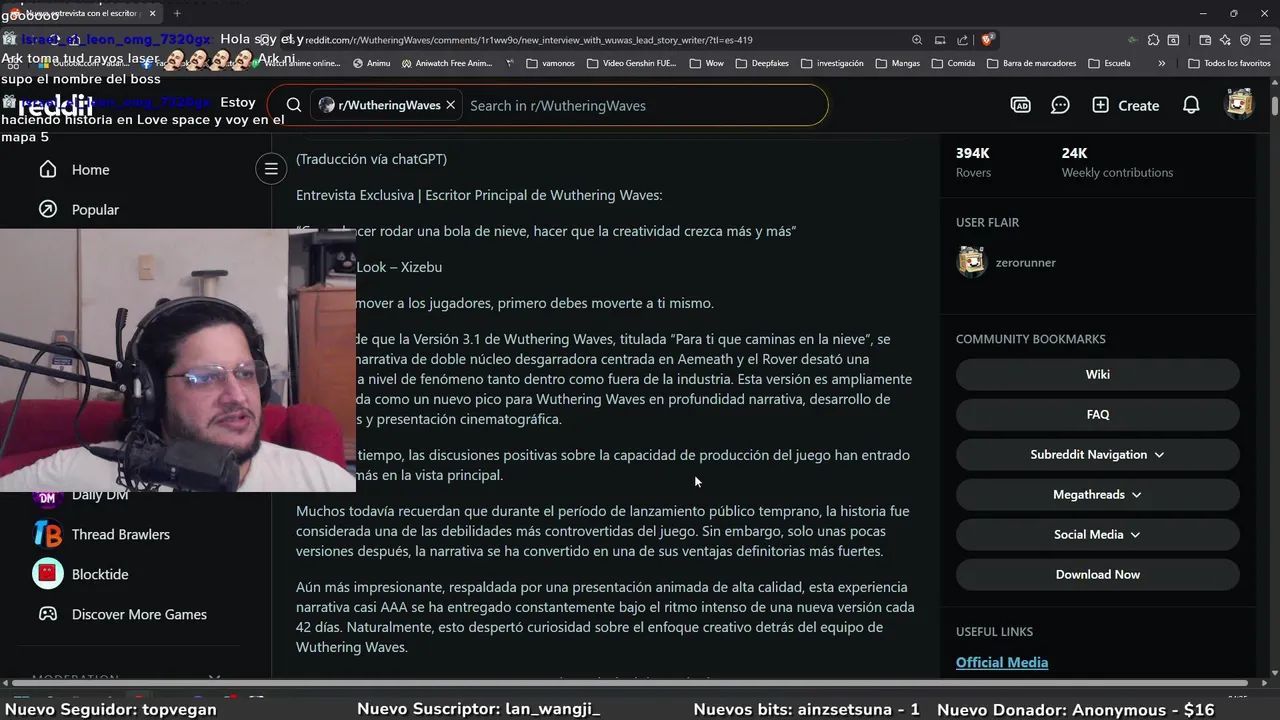Click the Thread Brawlers game icon
This screenshot has height=720, width=1280.
[x=47, y=534]
